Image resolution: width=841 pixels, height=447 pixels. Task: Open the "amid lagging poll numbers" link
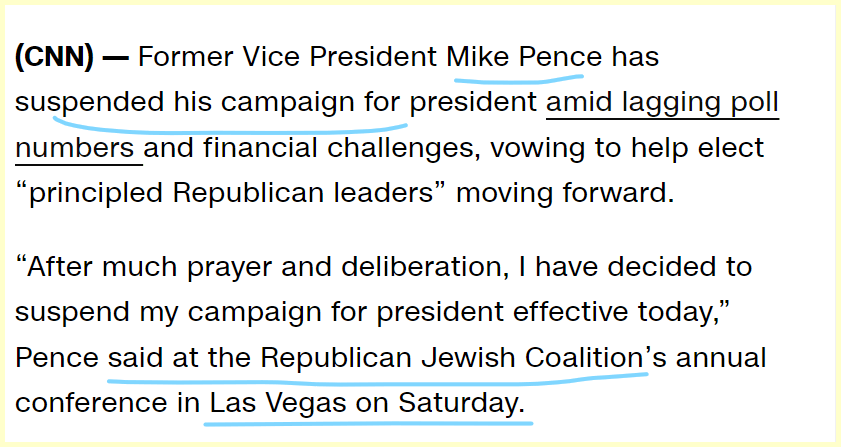point(662,103)
